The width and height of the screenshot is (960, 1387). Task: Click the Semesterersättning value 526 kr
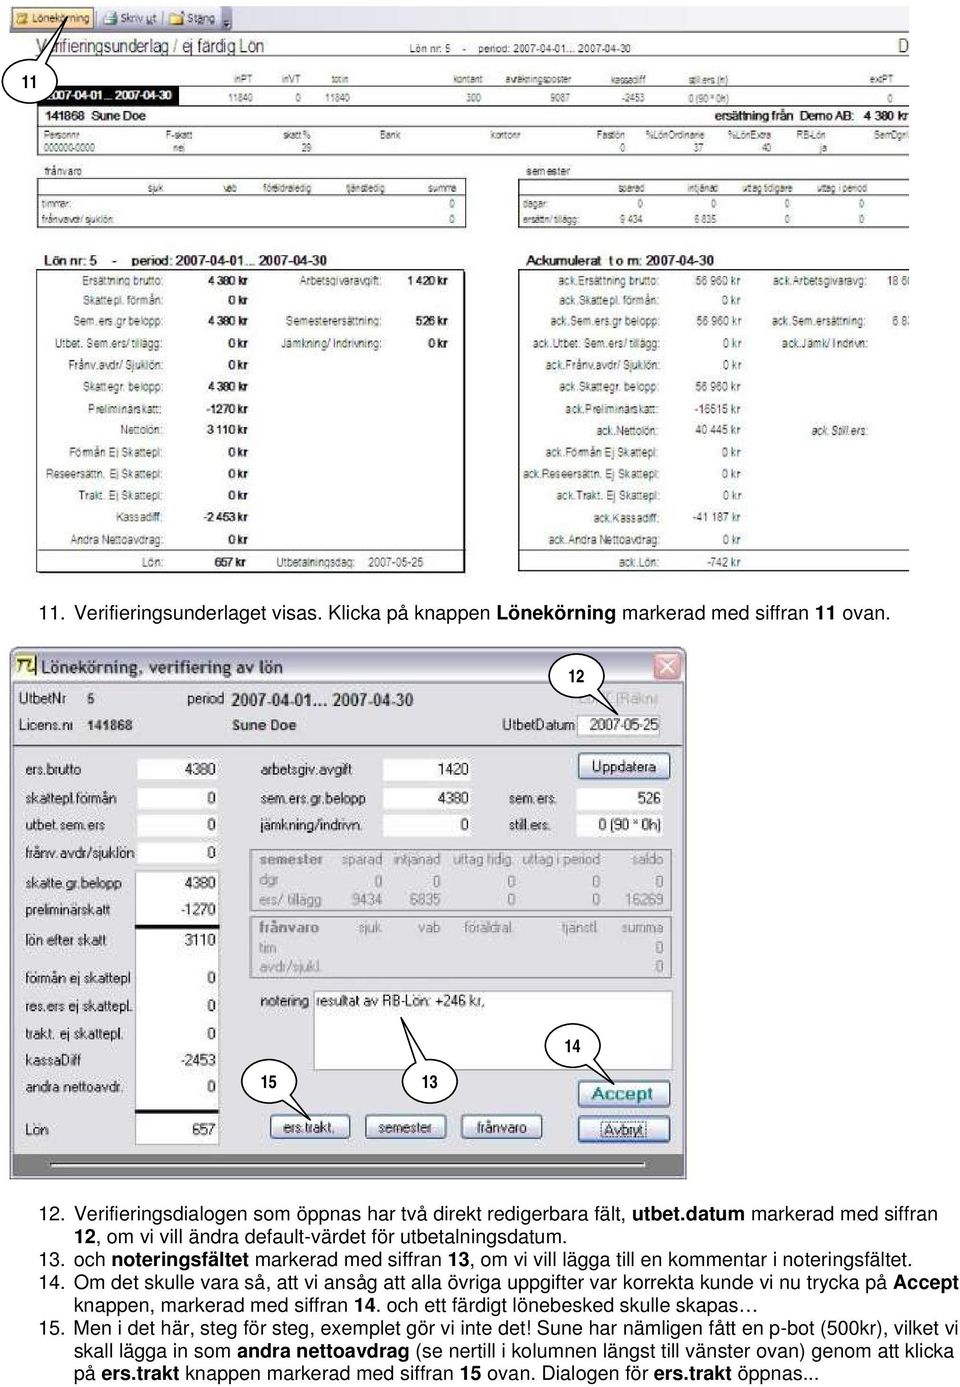click(x=432, y=321)
